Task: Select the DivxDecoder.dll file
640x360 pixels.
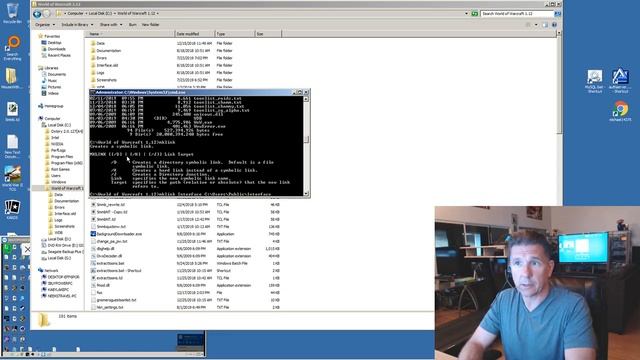Action: pos(109,256)
